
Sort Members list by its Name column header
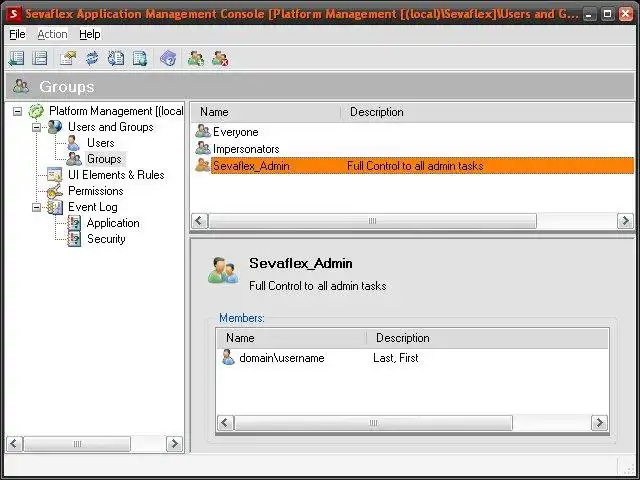pos(292,338)
